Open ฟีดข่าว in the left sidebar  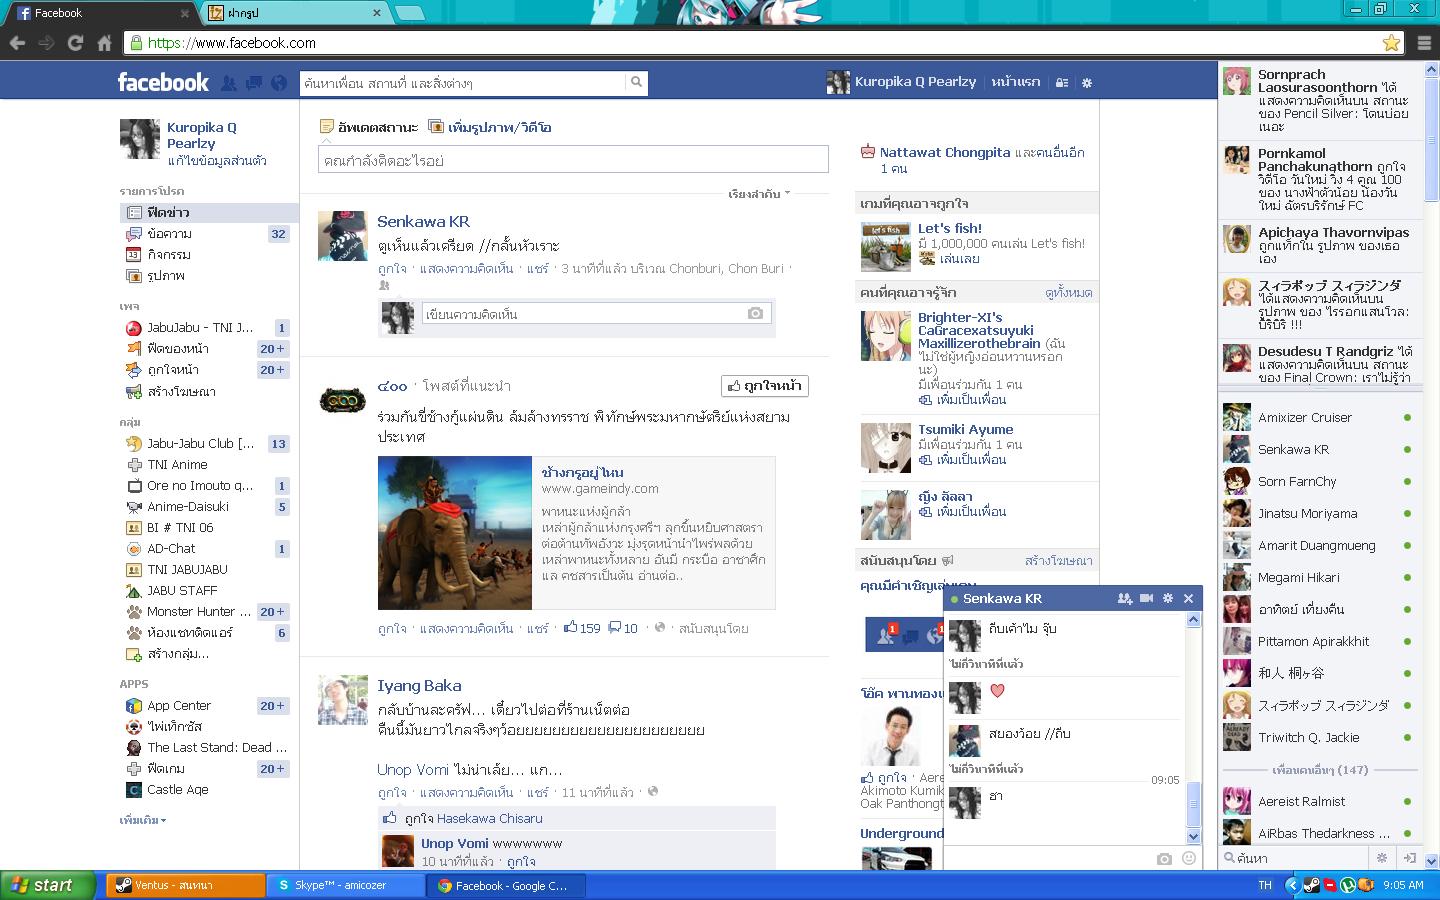209,212
